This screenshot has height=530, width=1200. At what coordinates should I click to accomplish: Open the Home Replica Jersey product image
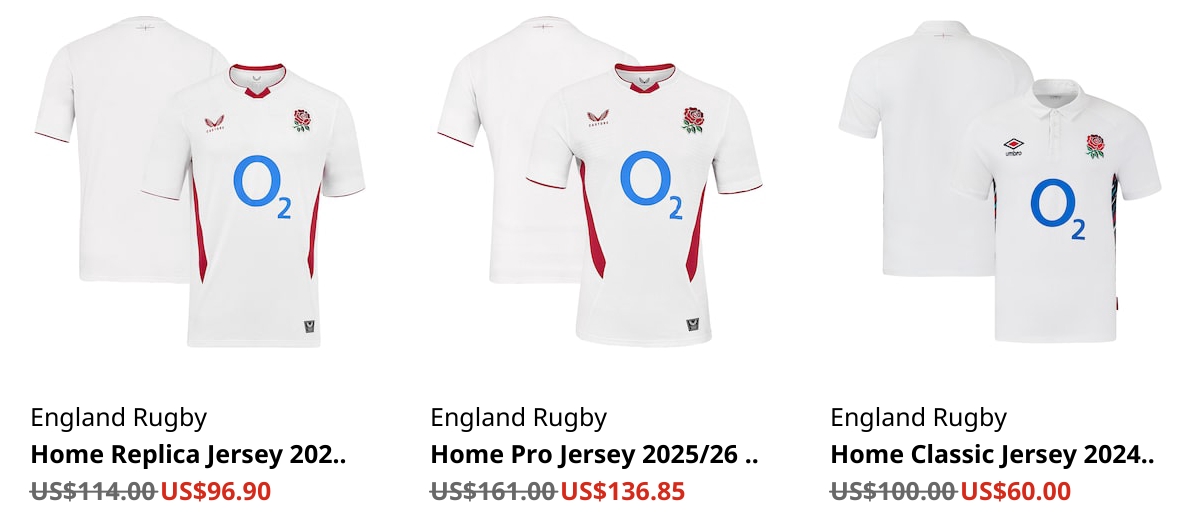200,182
